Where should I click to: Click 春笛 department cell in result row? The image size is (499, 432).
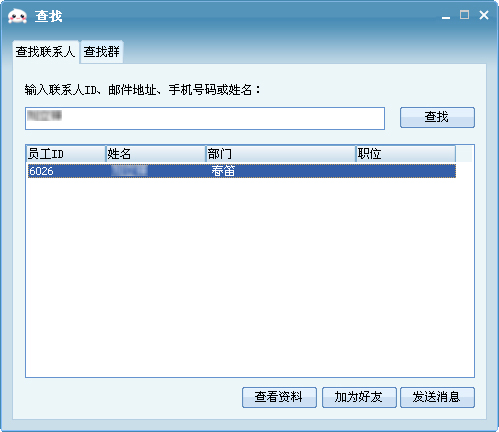[223, 171]
